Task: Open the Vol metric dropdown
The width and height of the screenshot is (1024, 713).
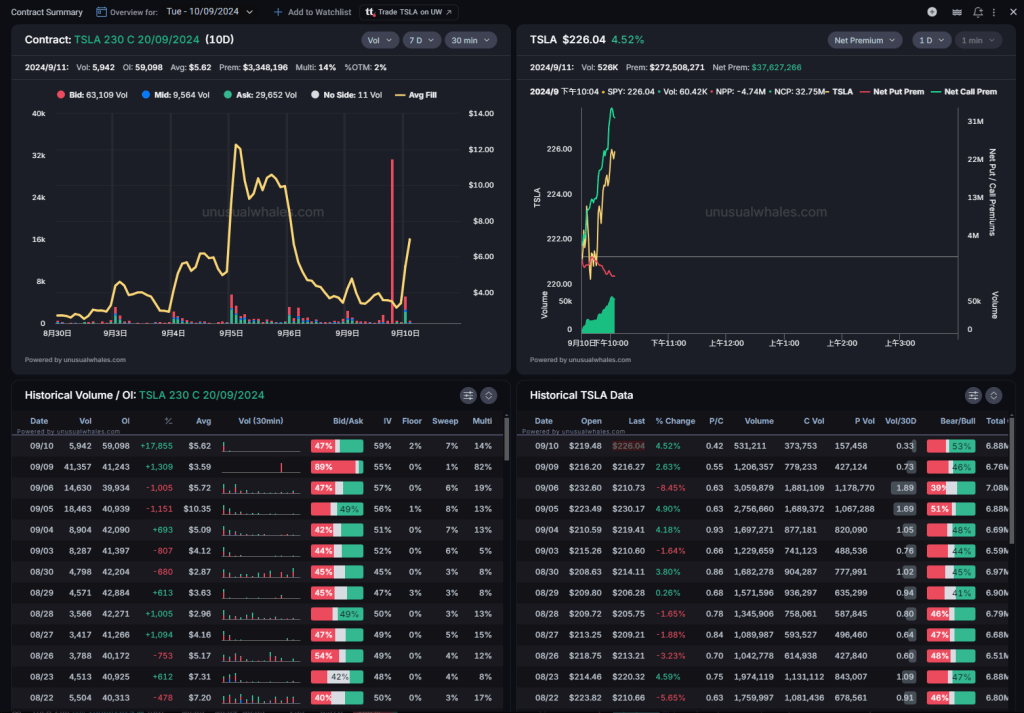Action: pyautogui.click(x=378, y=40)
